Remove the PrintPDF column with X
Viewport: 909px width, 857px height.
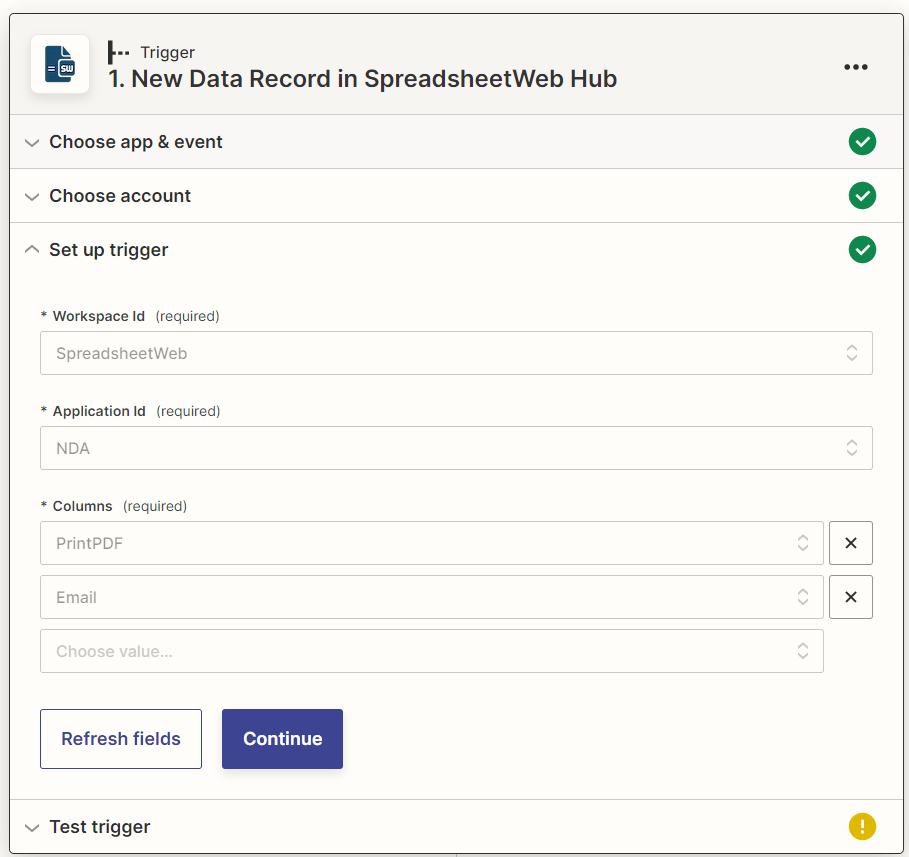coord(850,543)
